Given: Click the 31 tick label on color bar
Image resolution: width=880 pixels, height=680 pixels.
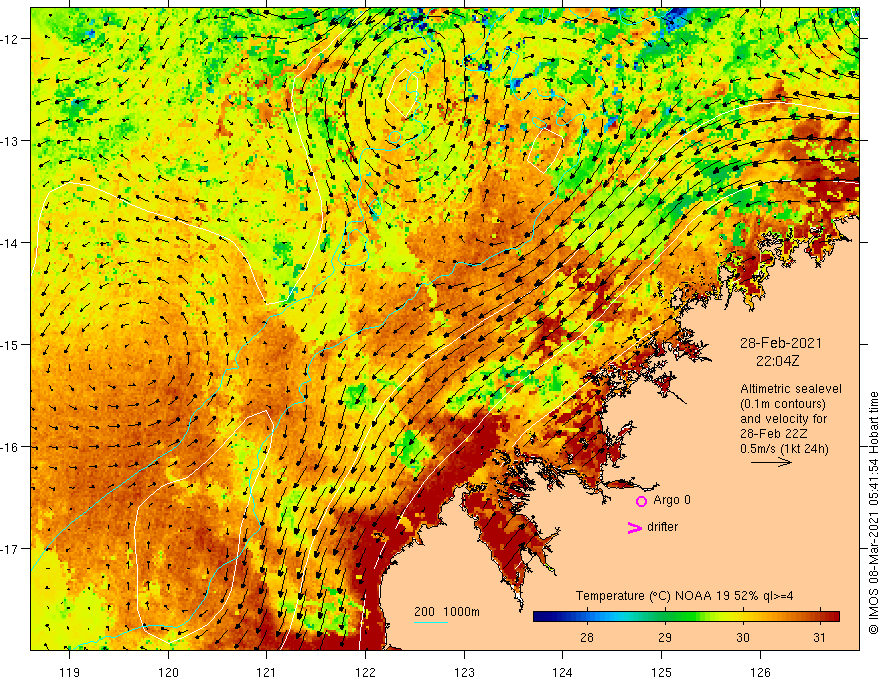Looking at the screenshot, I should 819,637.
